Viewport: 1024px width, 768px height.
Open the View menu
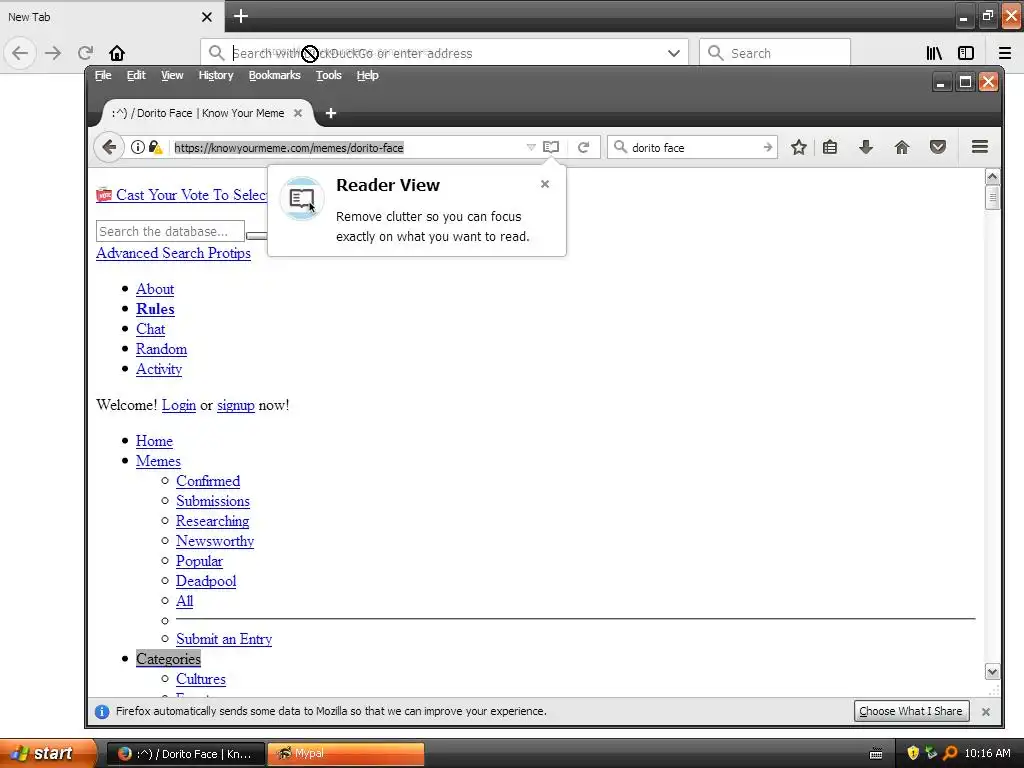point(172,75)
